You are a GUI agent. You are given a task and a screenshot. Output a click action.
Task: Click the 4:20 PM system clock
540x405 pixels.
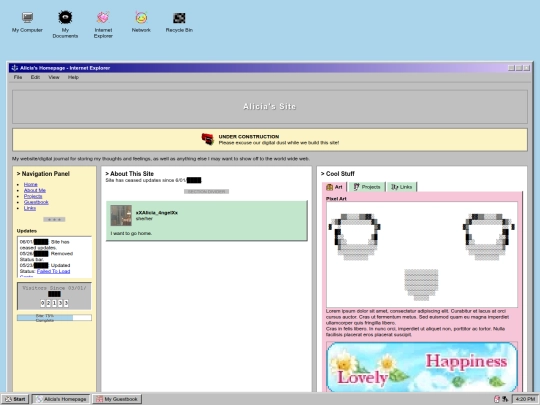pyautogui.click(x=525, y=399)
